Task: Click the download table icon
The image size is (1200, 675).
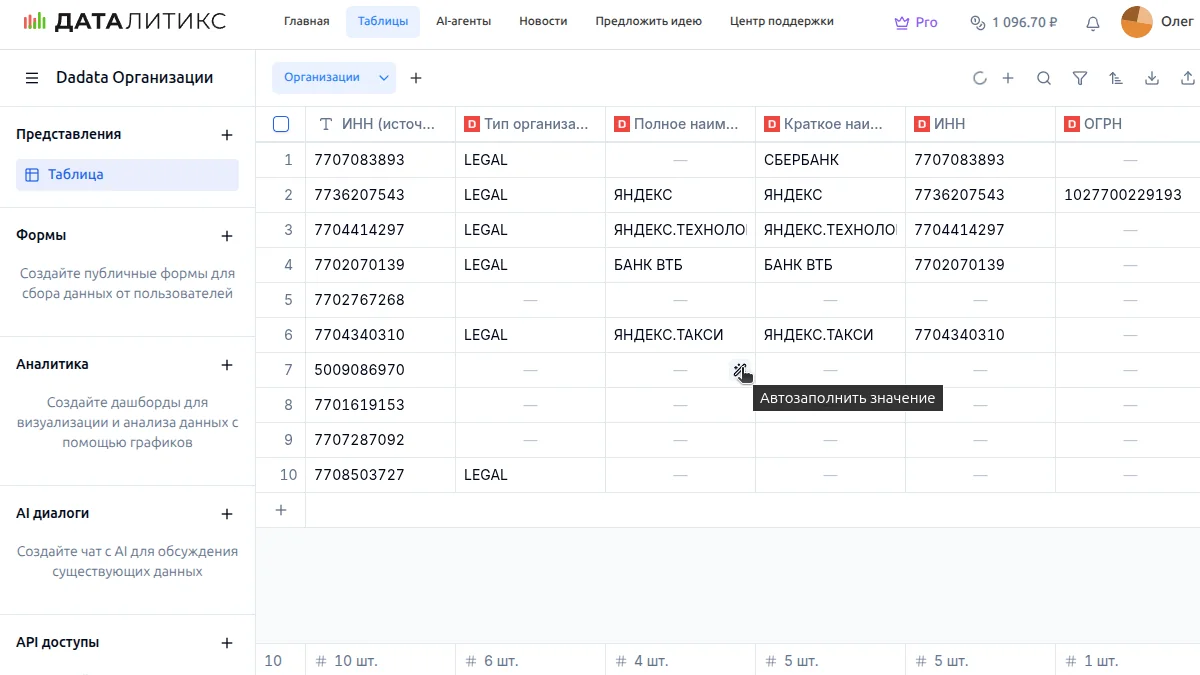Action: 1152,78
